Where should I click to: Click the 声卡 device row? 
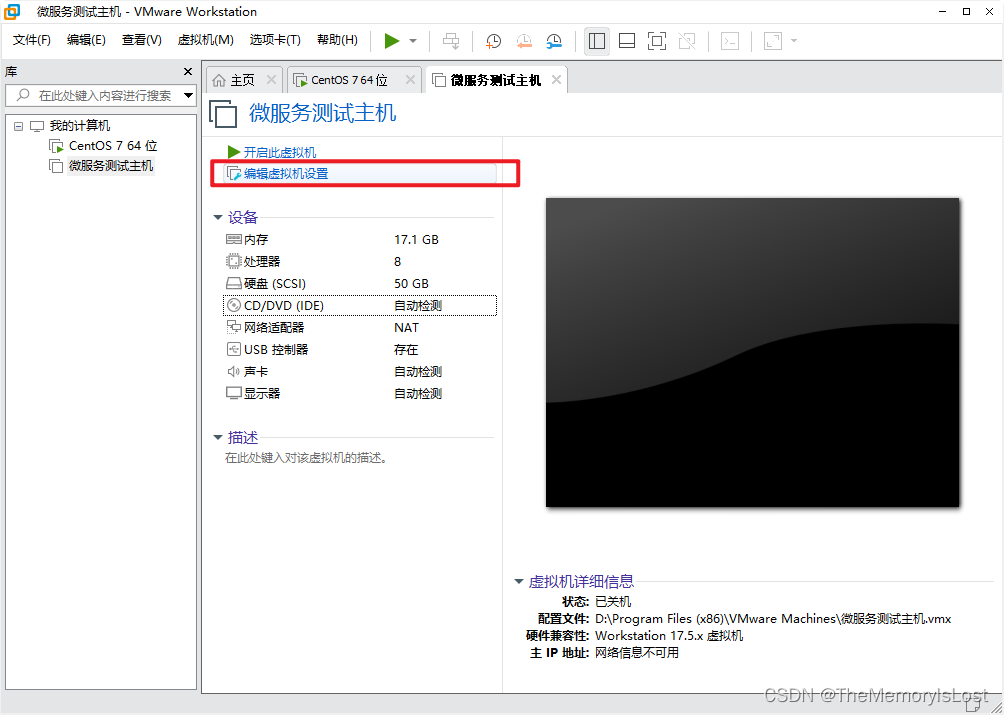tap(360, 371)
